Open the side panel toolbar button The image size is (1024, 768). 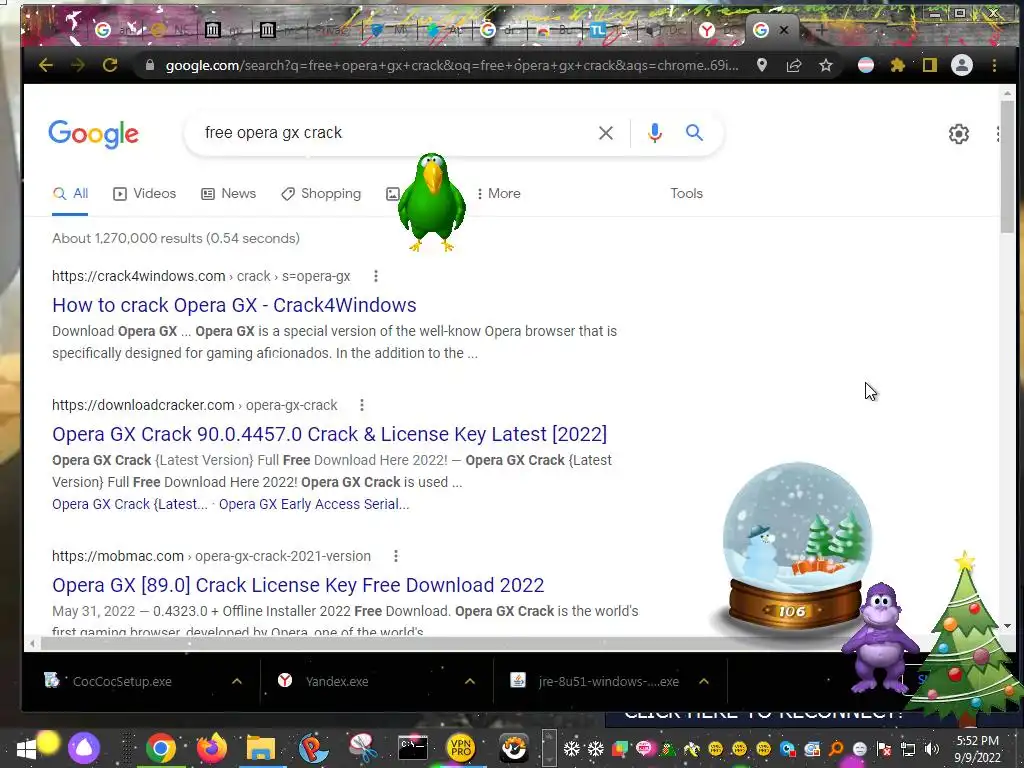pos(929,65)
